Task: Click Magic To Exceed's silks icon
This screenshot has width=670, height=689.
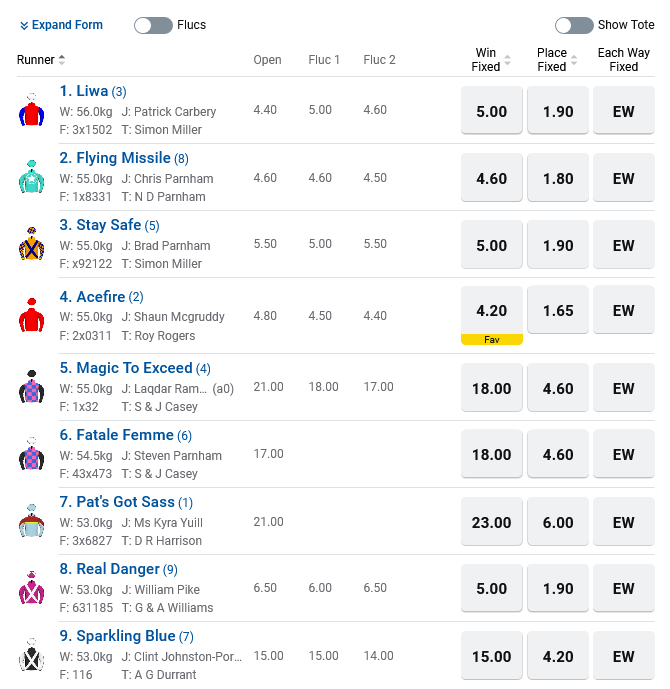Action: pyautogui.click(x=32, y=387)
